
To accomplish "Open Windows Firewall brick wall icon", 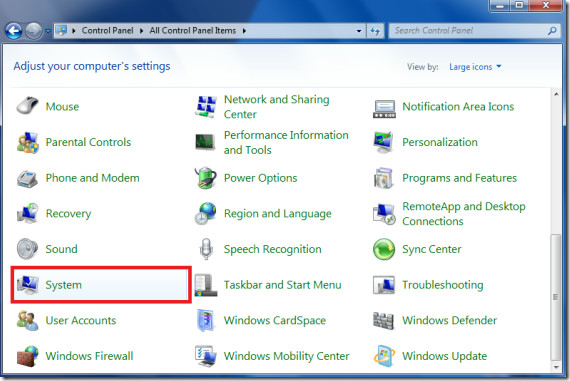I will [27, 356].
